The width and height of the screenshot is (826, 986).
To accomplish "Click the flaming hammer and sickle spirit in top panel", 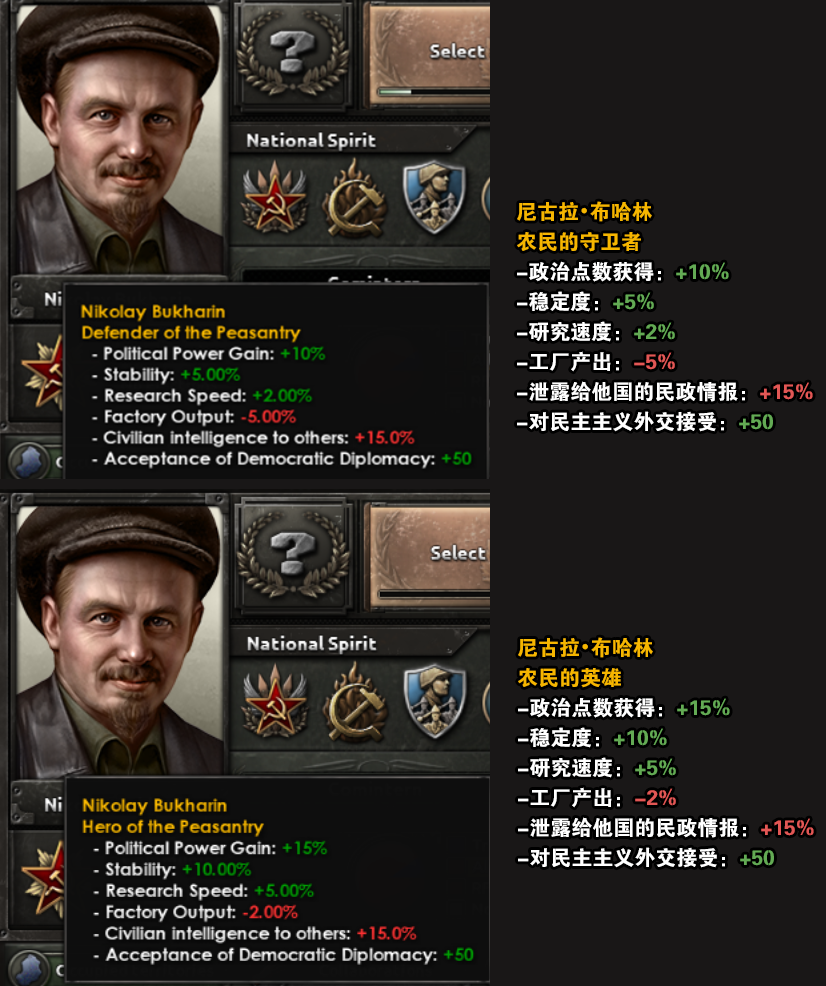I will [354, 197].
